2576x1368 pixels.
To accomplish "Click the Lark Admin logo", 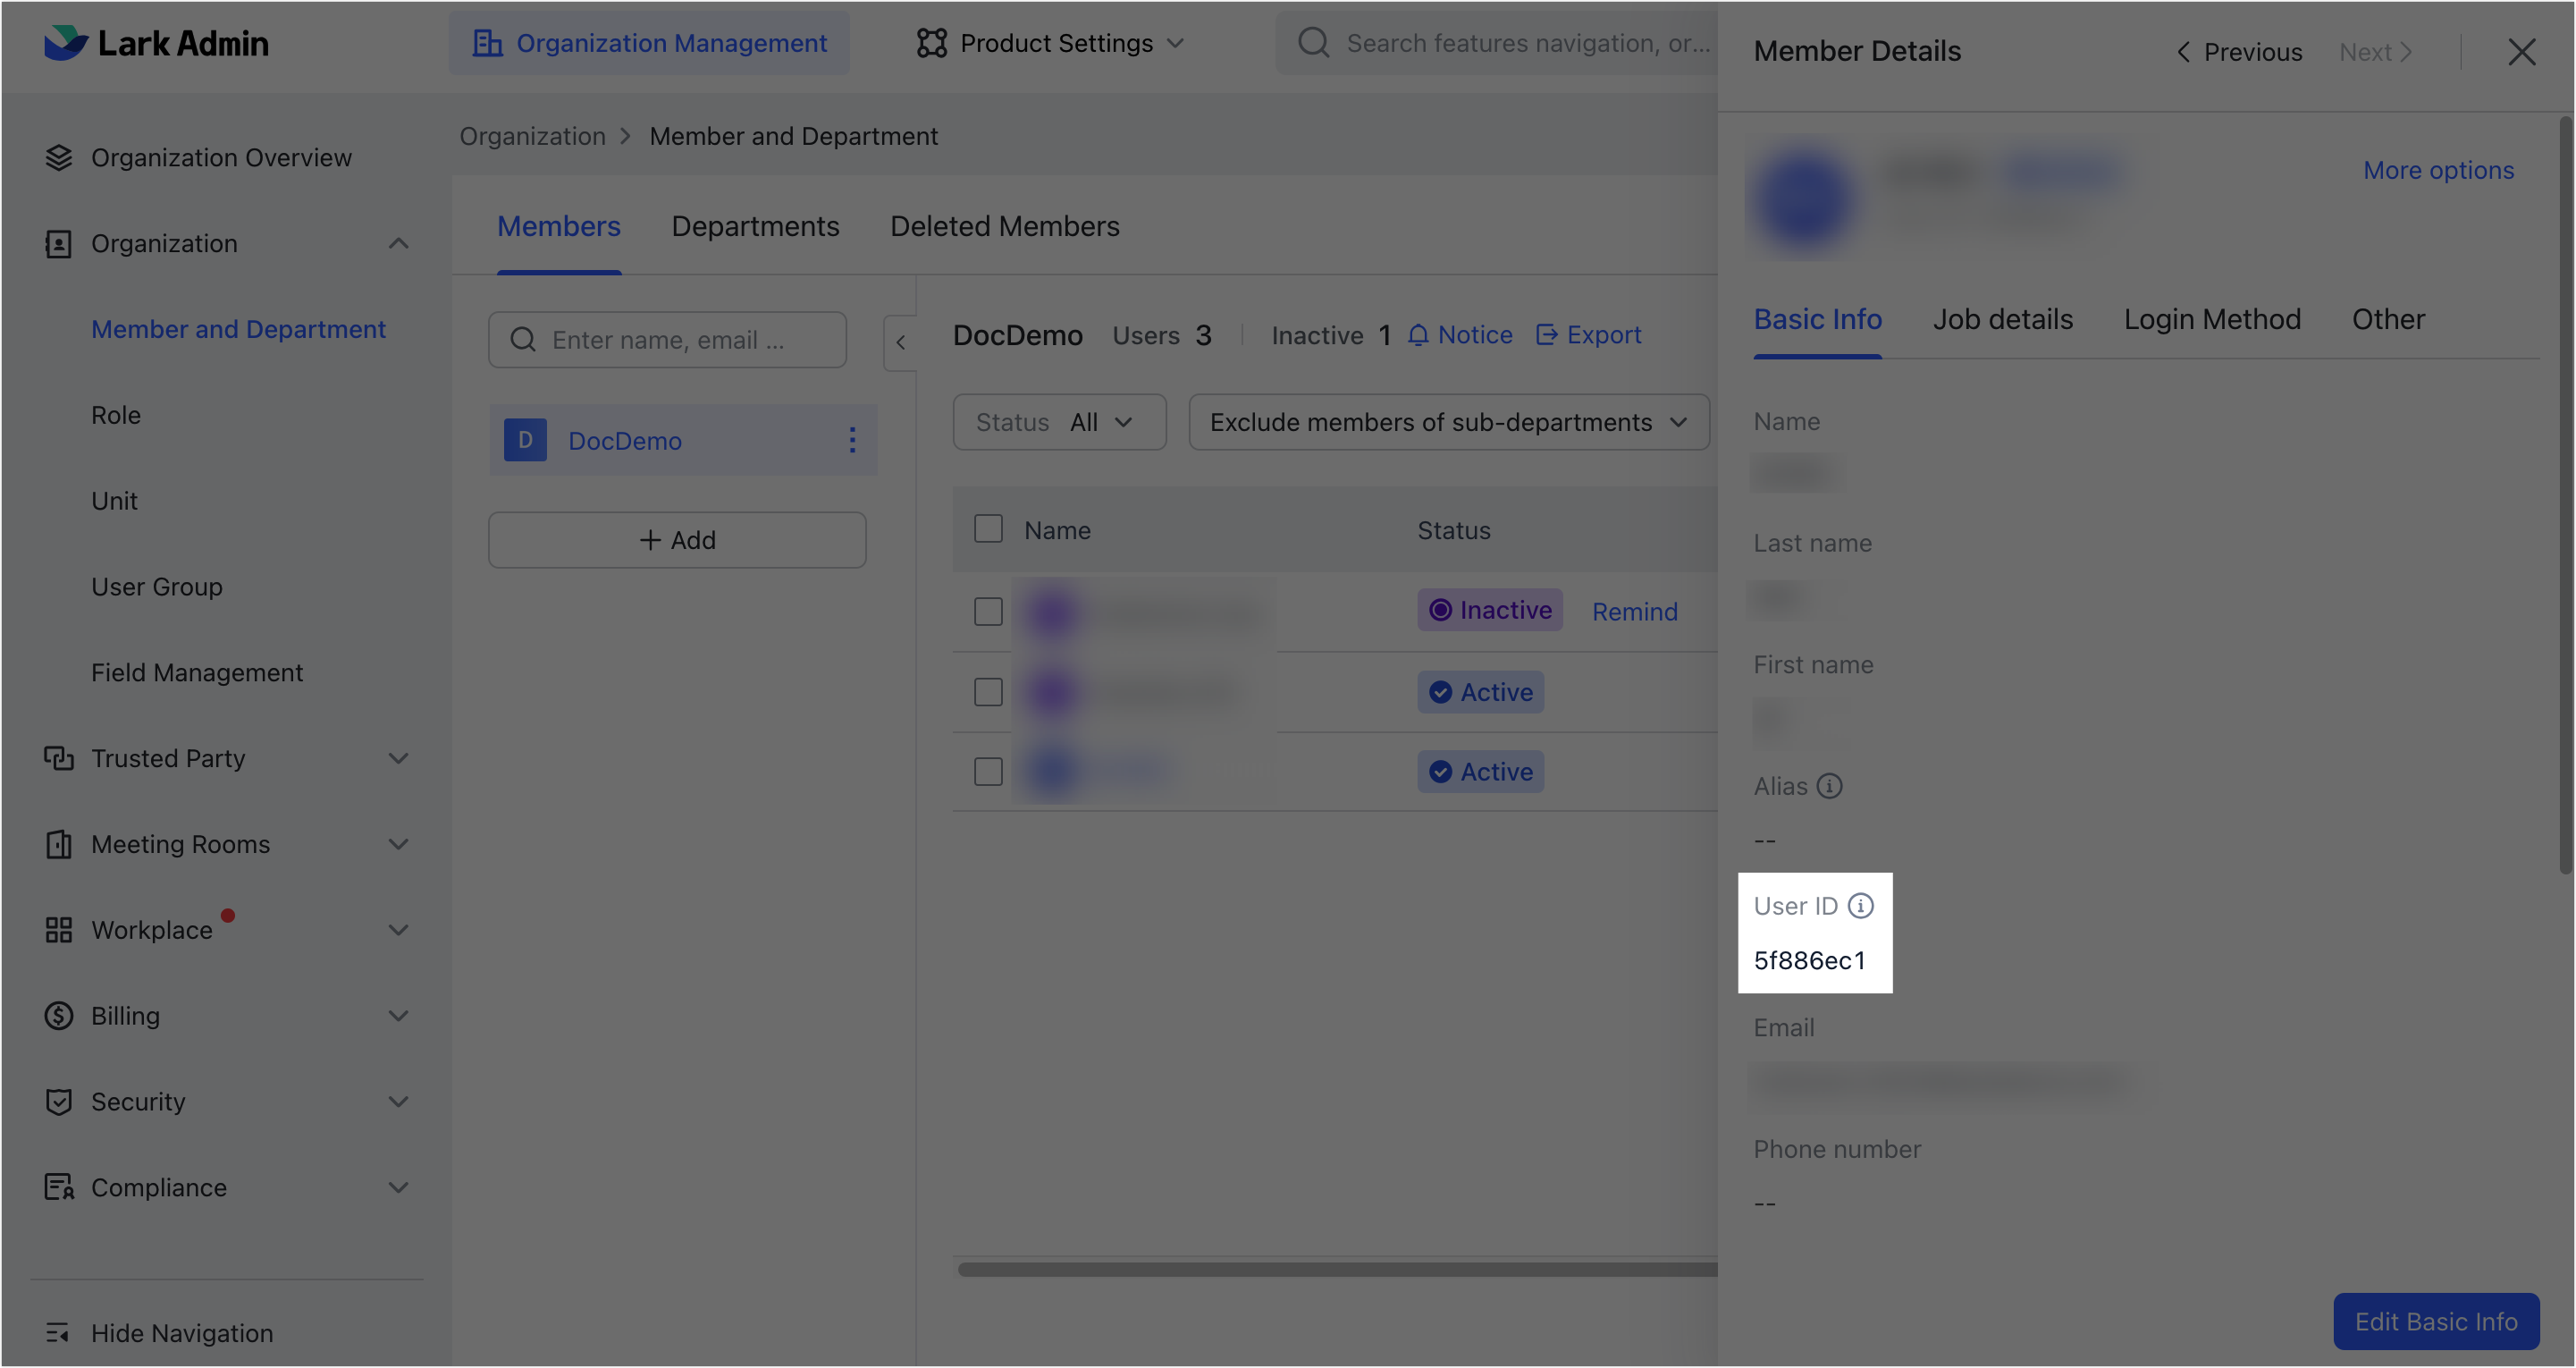I will 156,43.
